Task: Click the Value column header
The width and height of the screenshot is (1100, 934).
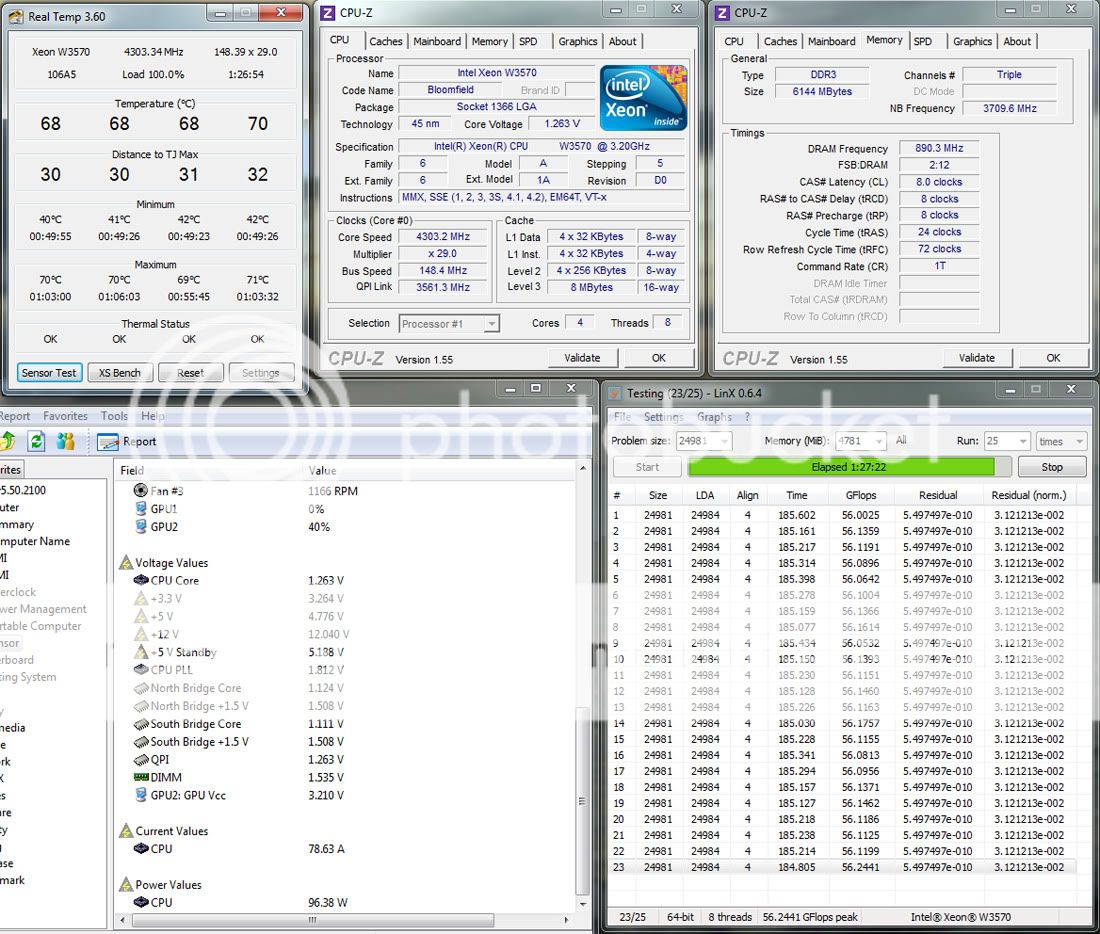Action: [x=322, y=471]
